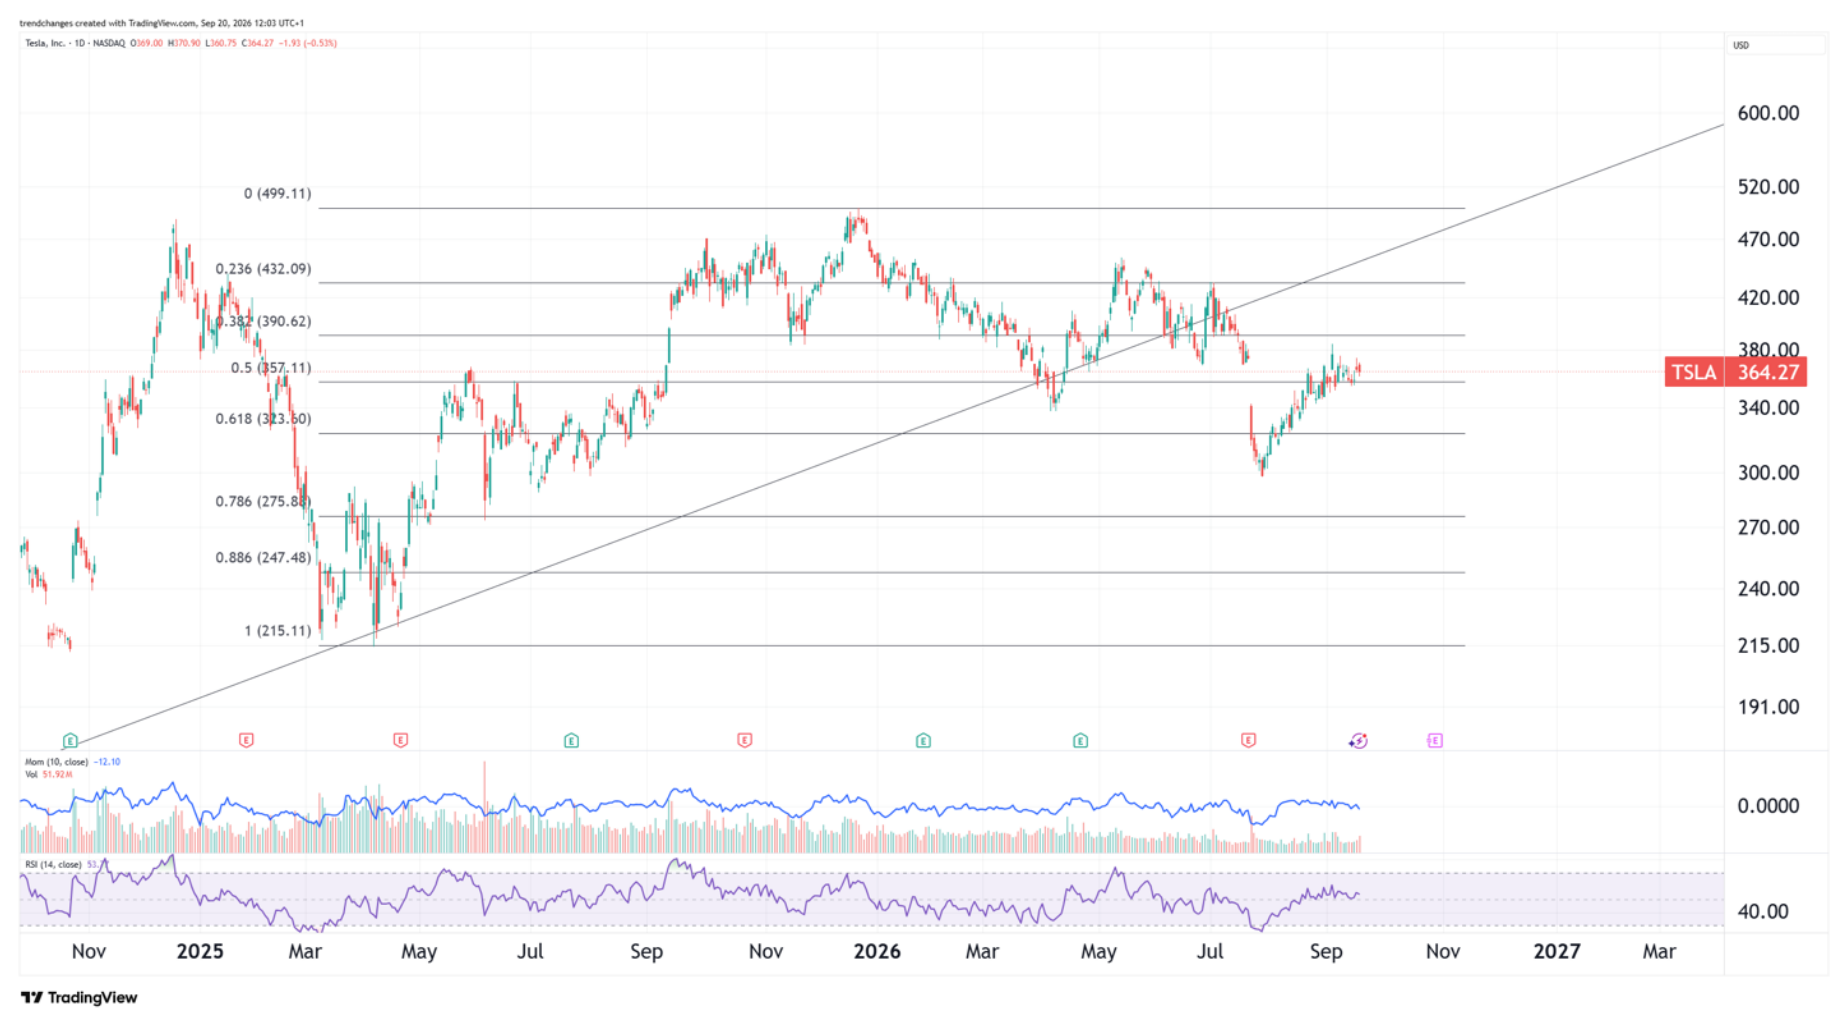Select the Fib level label 0.786 (275.88)

click(264, 501)
